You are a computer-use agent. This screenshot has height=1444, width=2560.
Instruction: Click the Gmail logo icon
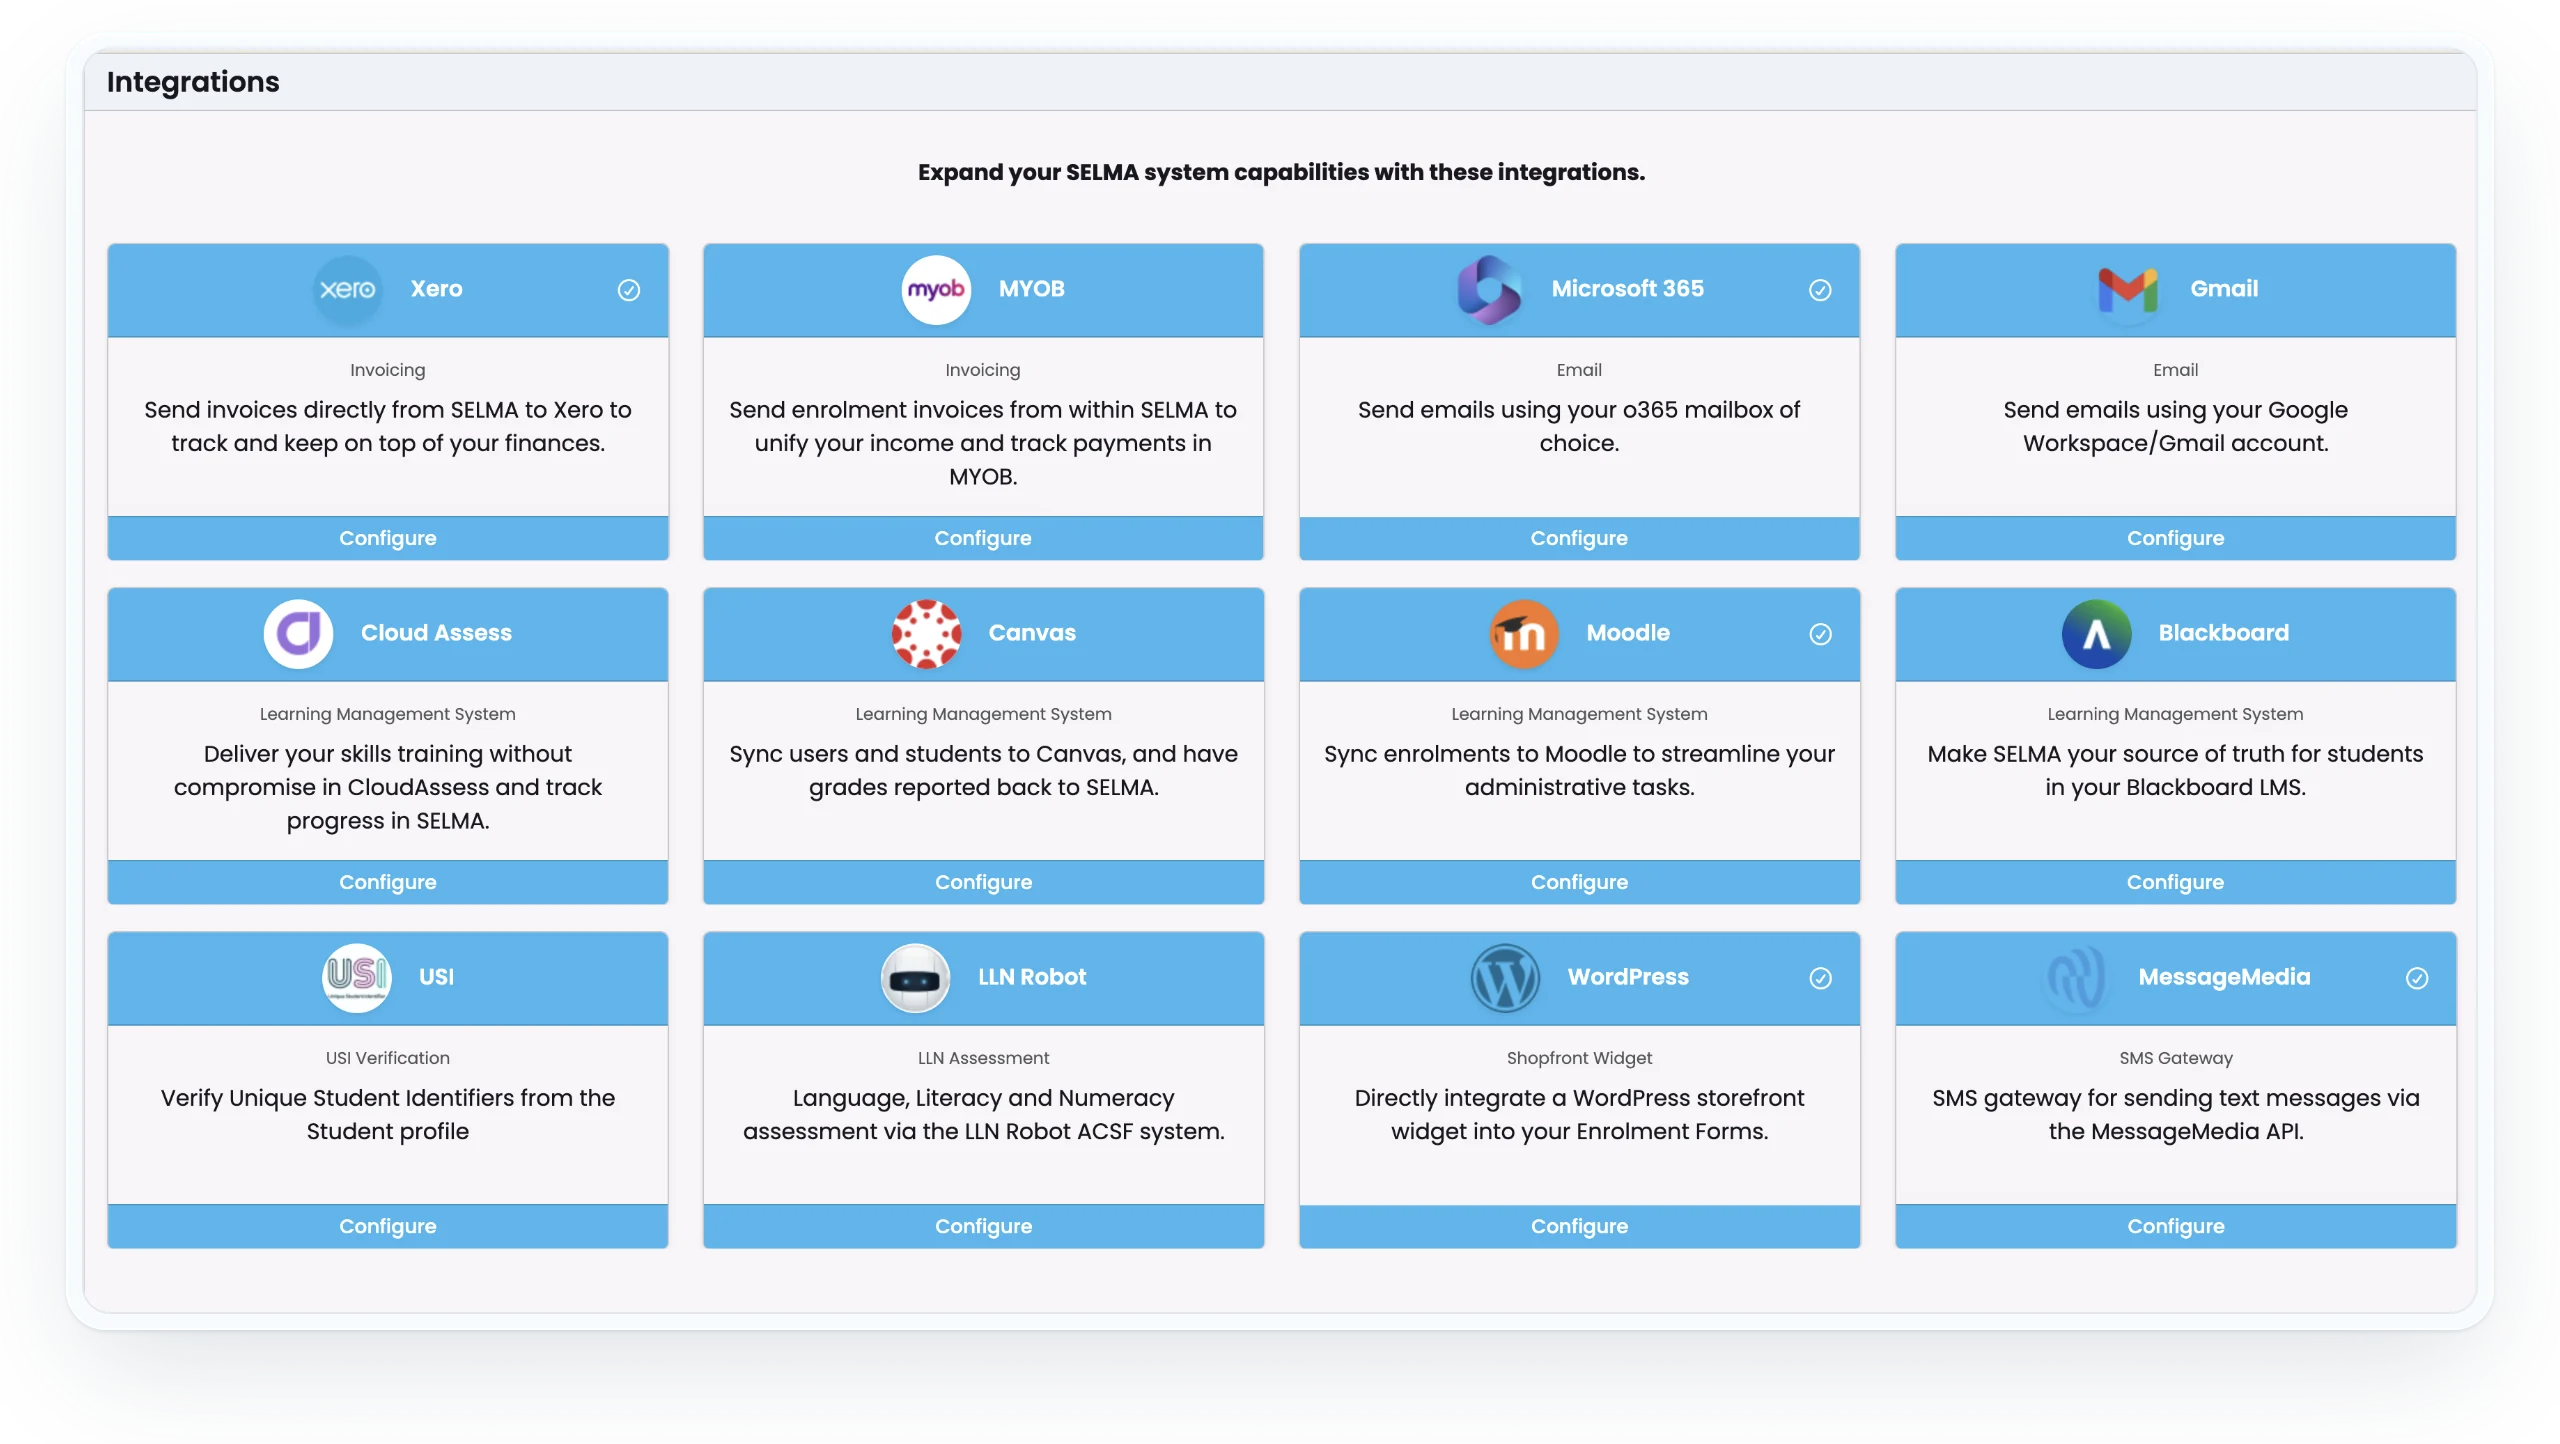(x=2128, y=289)
